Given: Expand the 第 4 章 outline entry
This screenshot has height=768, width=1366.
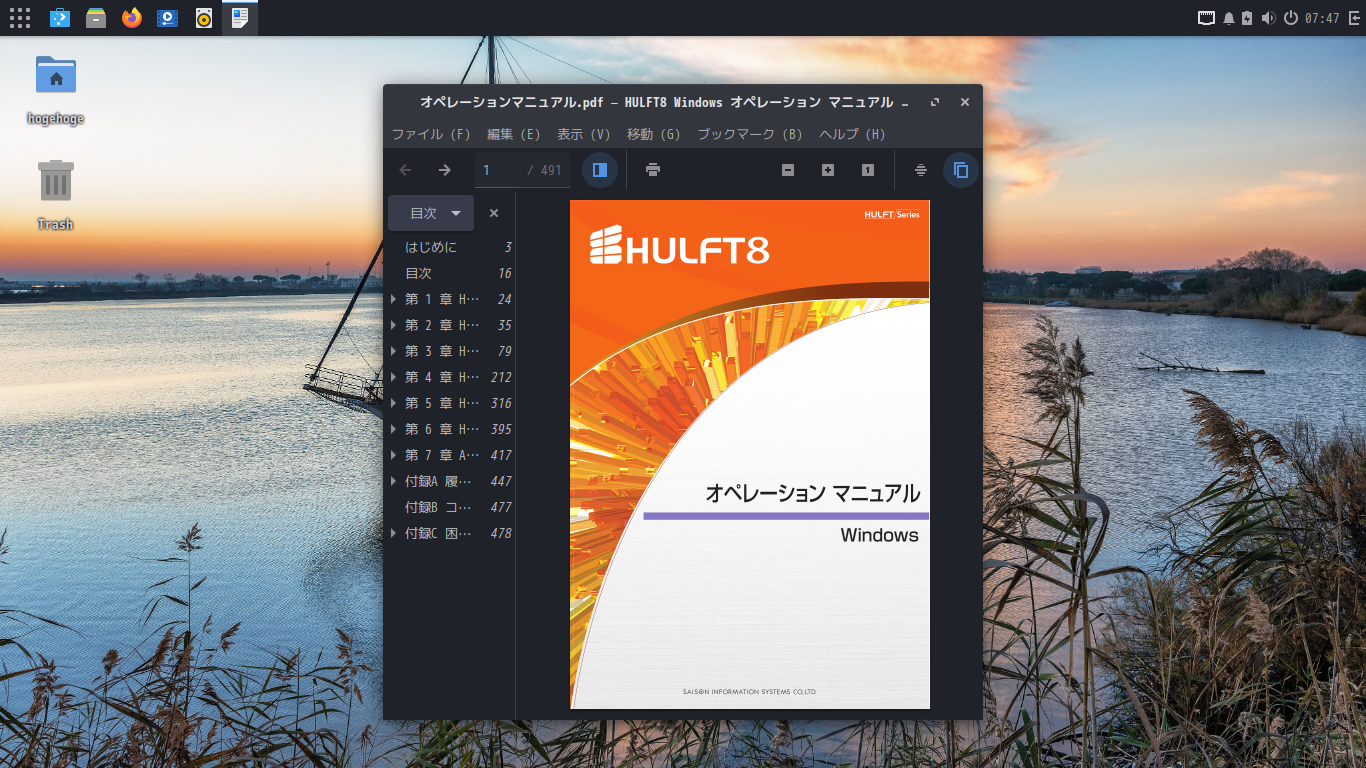Looking at the screenshot, I should pos(394,377).
